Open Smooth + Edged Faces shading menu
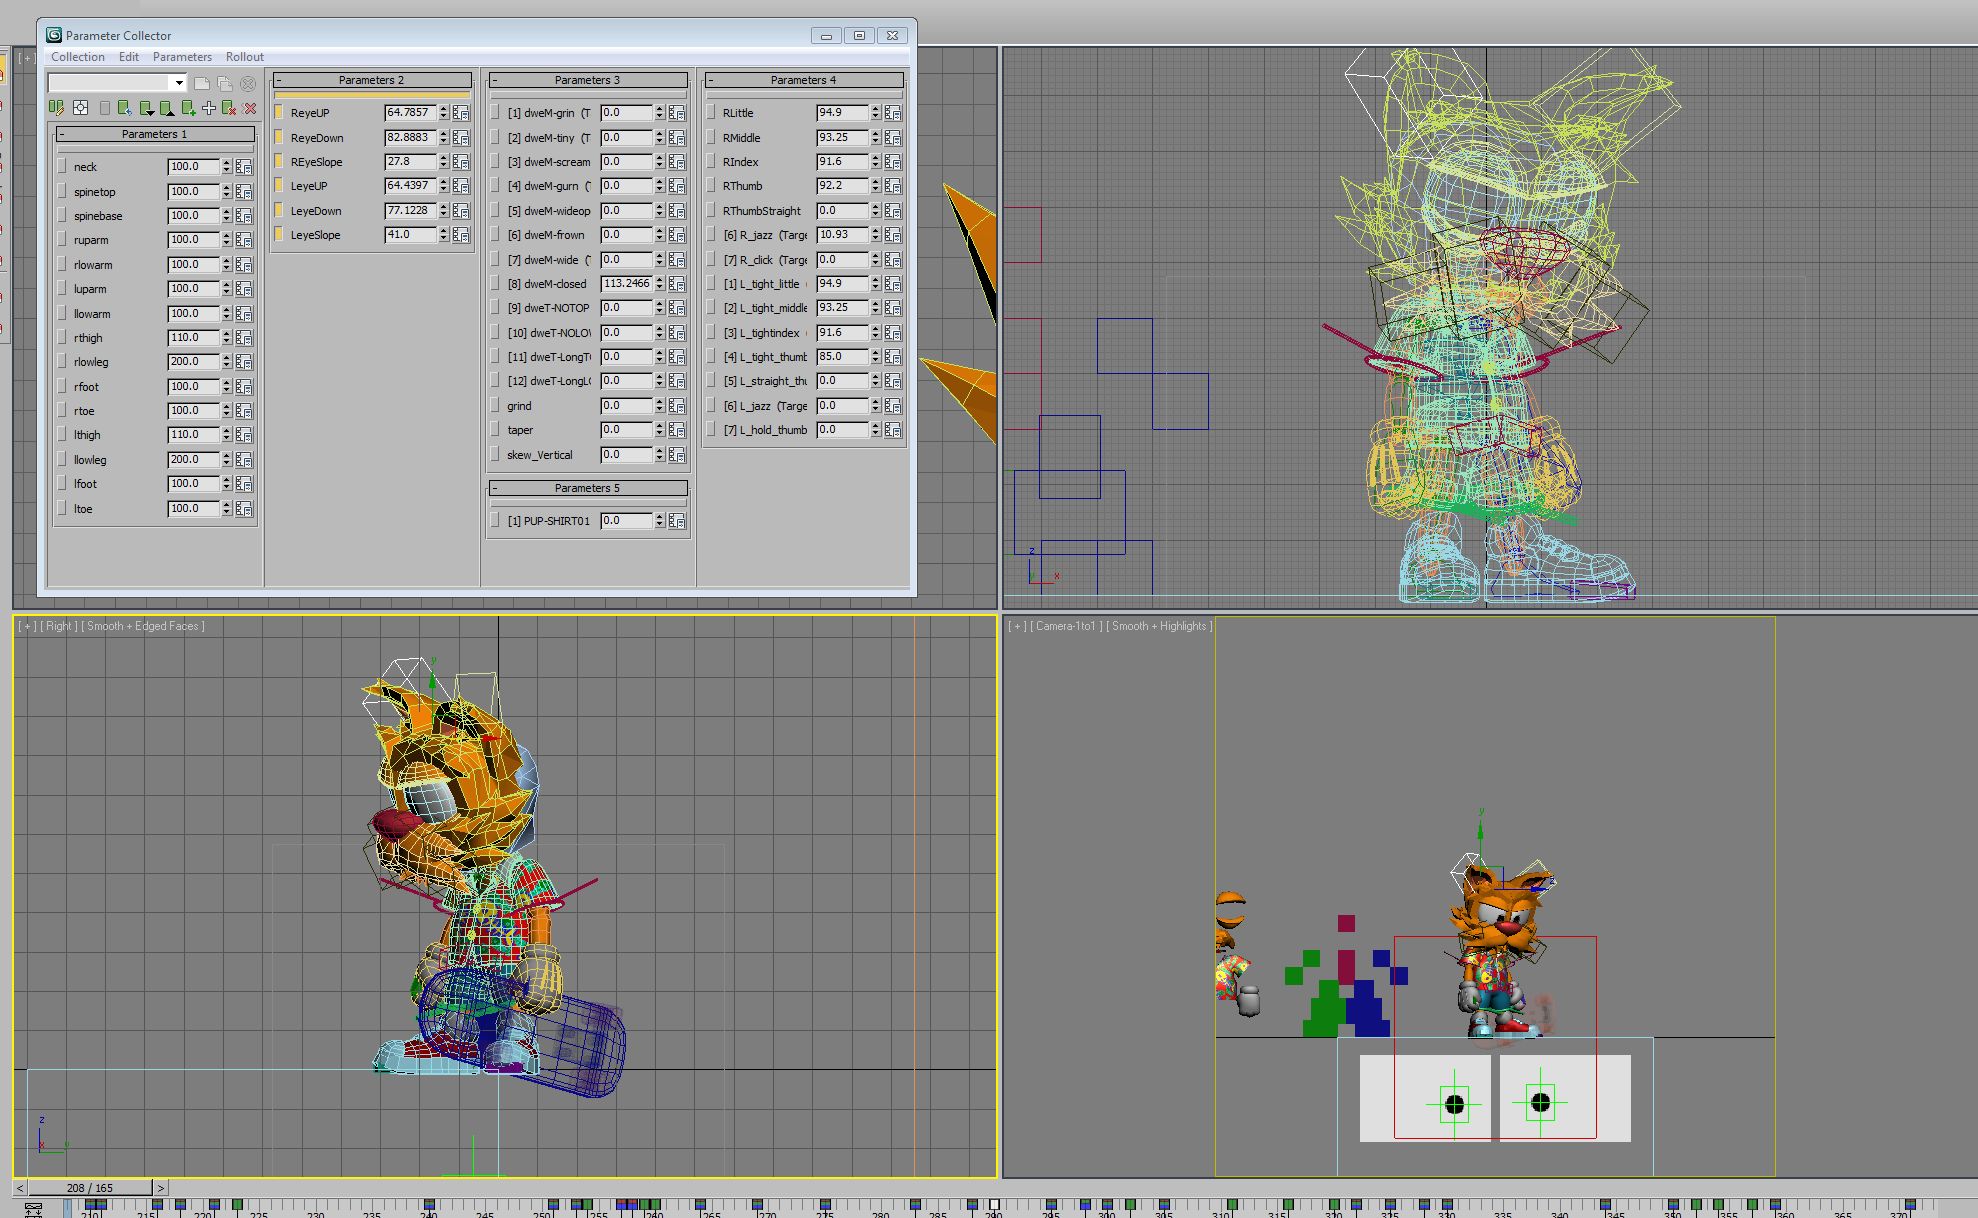Viewport: 1978px width, 1218px height. [x=143, y=626]
